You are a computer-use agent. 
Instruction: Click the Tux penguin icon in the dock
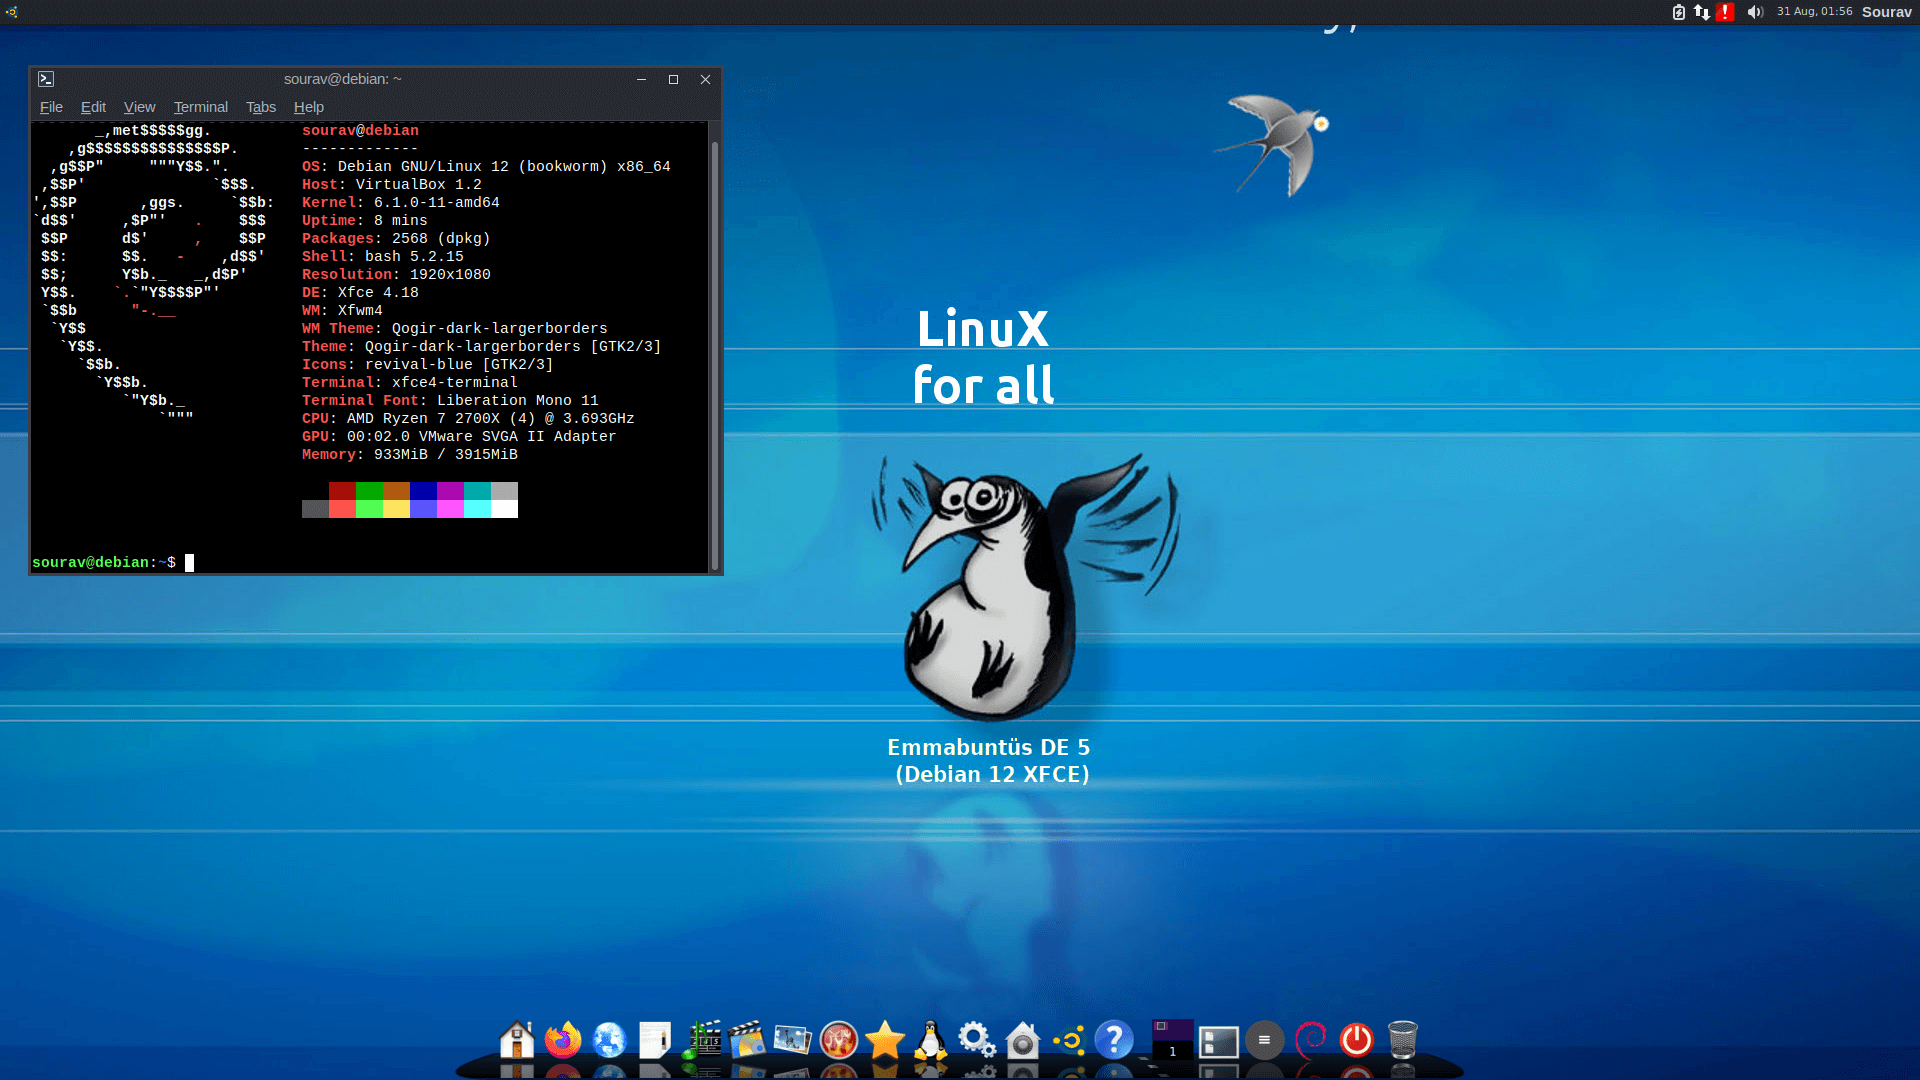(x=931, y=1040)
